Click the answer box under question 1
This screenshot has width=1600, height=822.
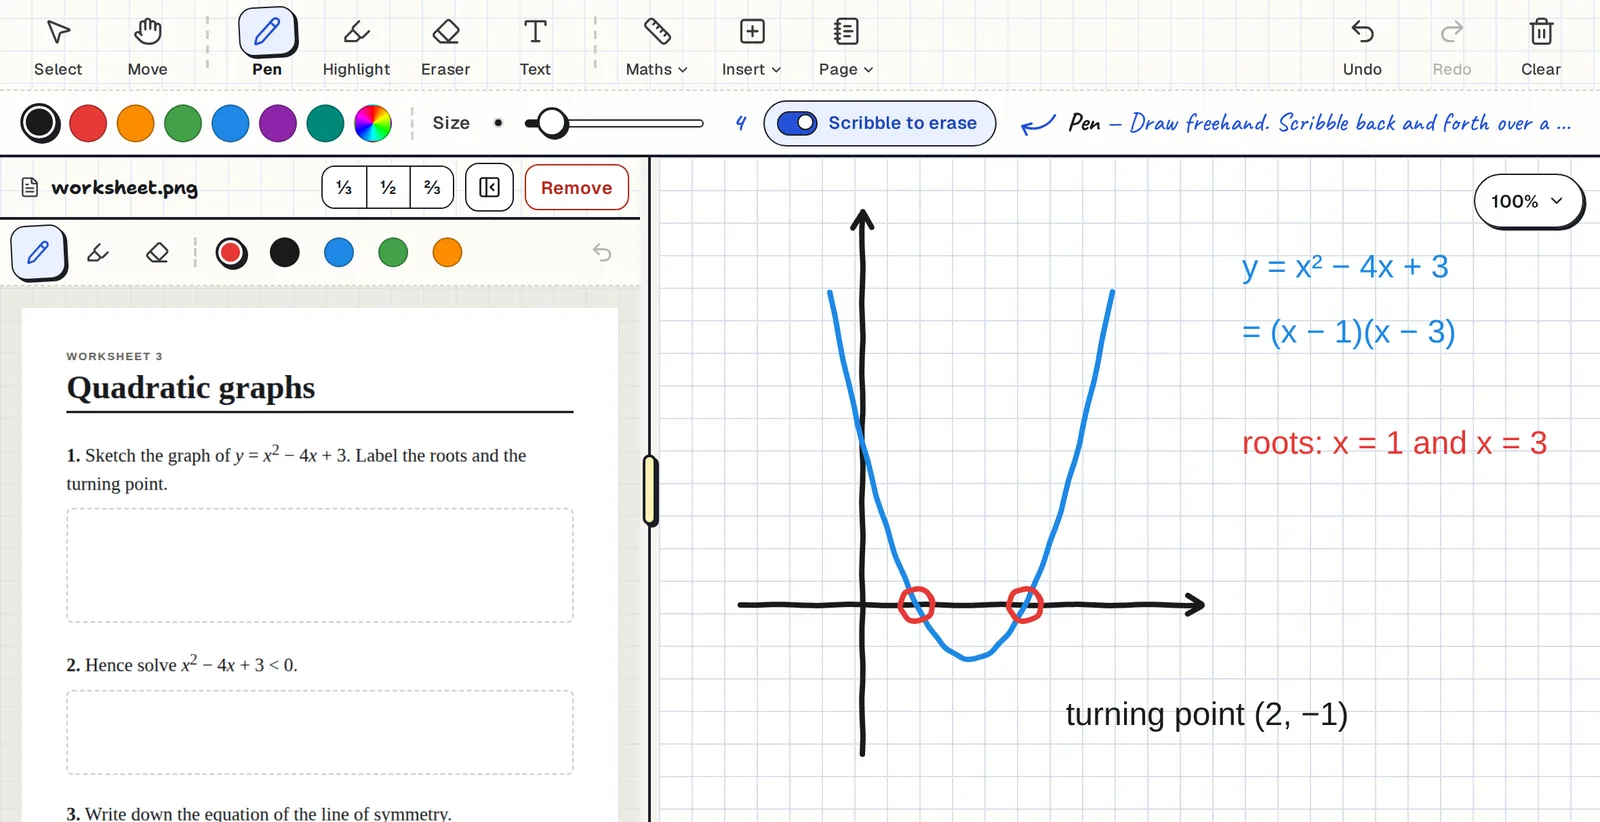[320, 565]
